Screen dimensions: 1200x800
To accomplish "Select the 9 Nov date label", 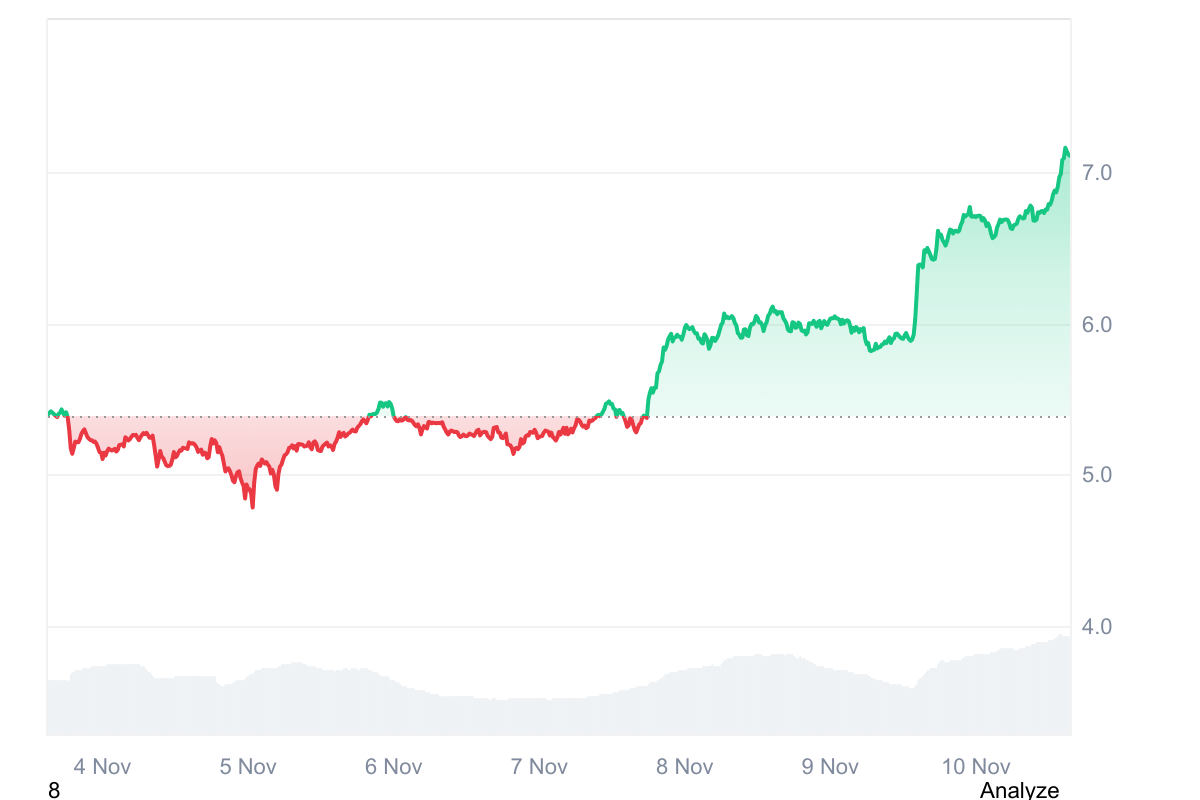I will 831,767.
